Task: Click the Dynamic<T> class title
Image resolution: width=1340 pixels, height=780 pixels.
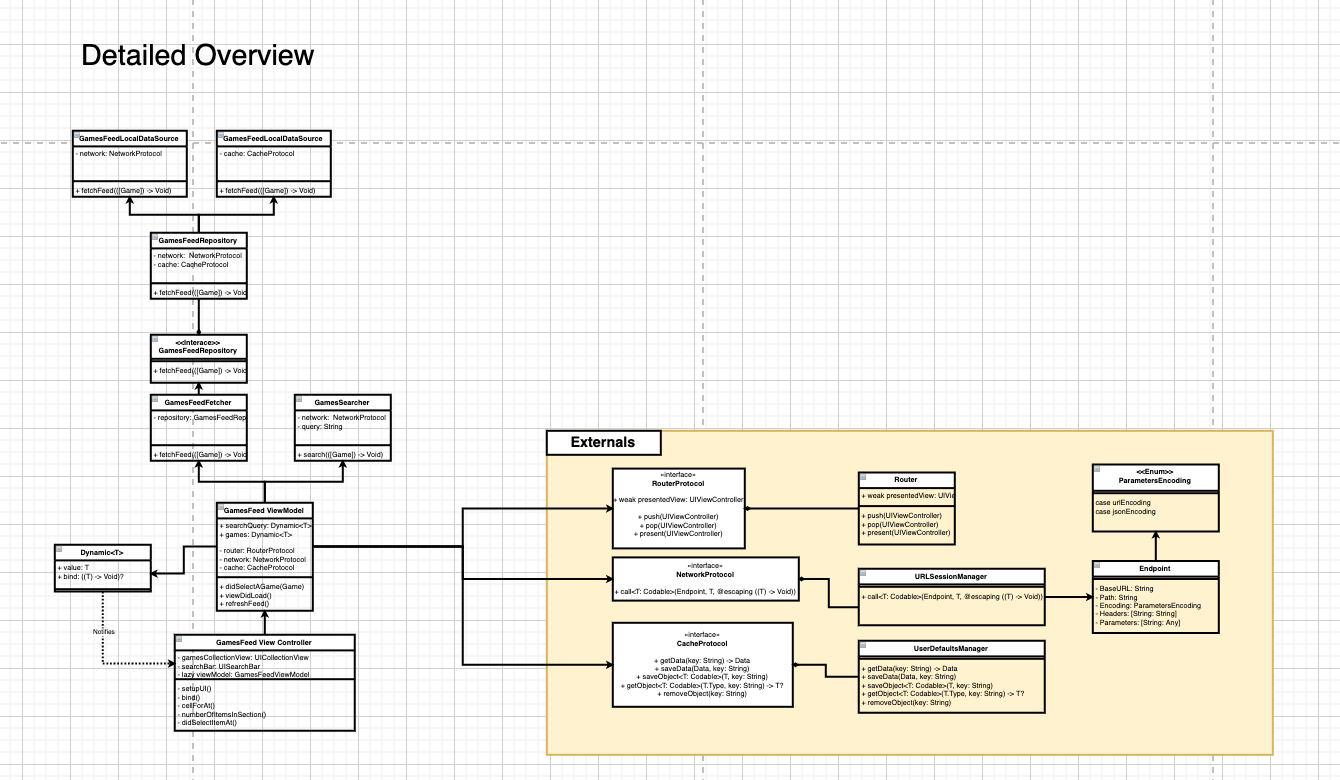Action: (102, 552)
